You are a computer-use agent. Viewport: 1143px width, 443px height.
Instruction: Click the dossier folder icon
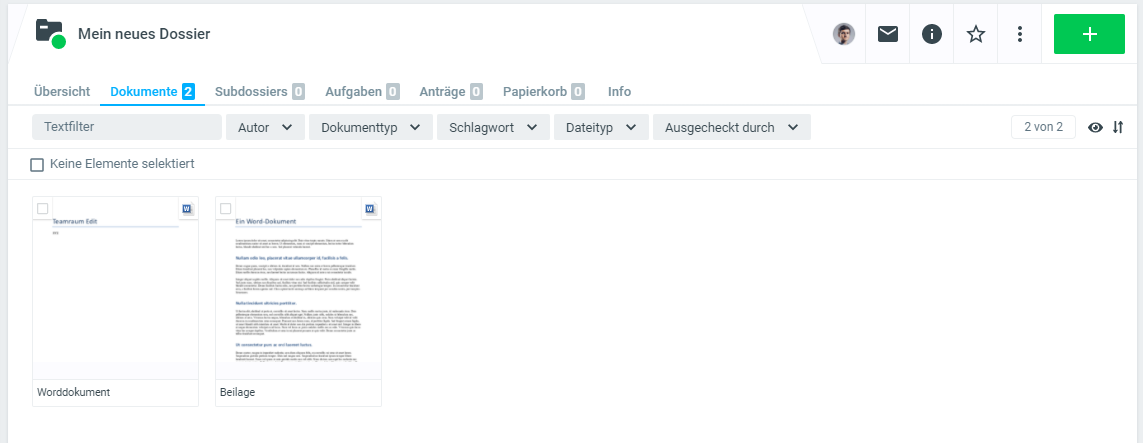(49, 33)
